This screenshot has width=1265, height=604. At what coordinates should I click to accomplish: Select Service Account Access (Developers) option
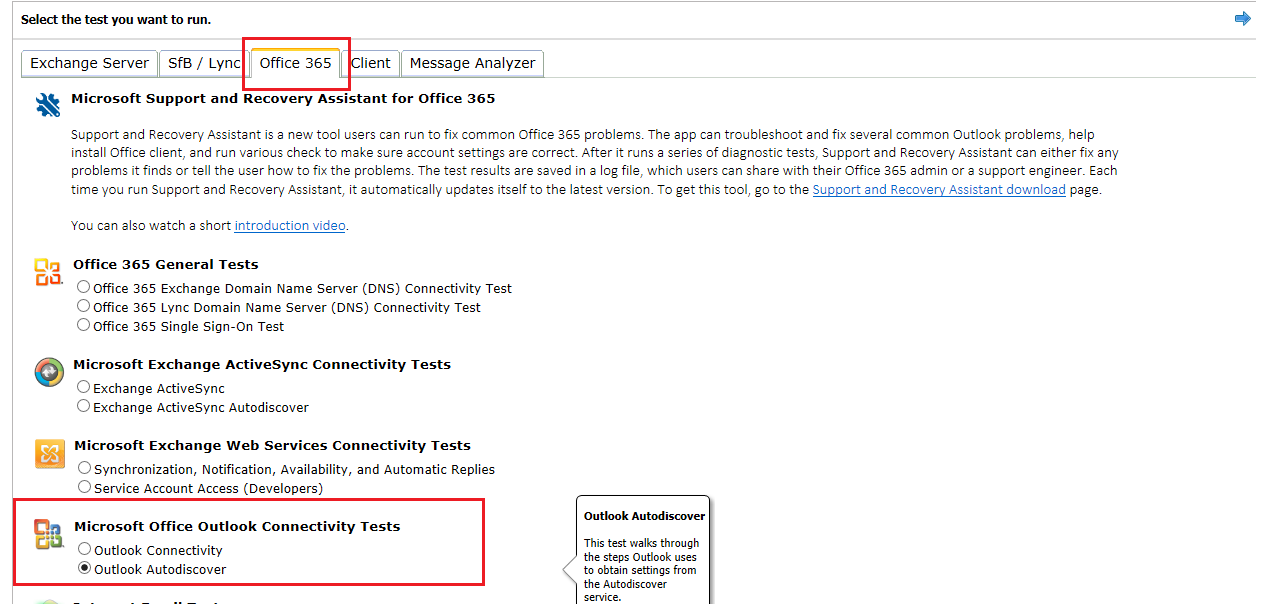pos(85,487)
